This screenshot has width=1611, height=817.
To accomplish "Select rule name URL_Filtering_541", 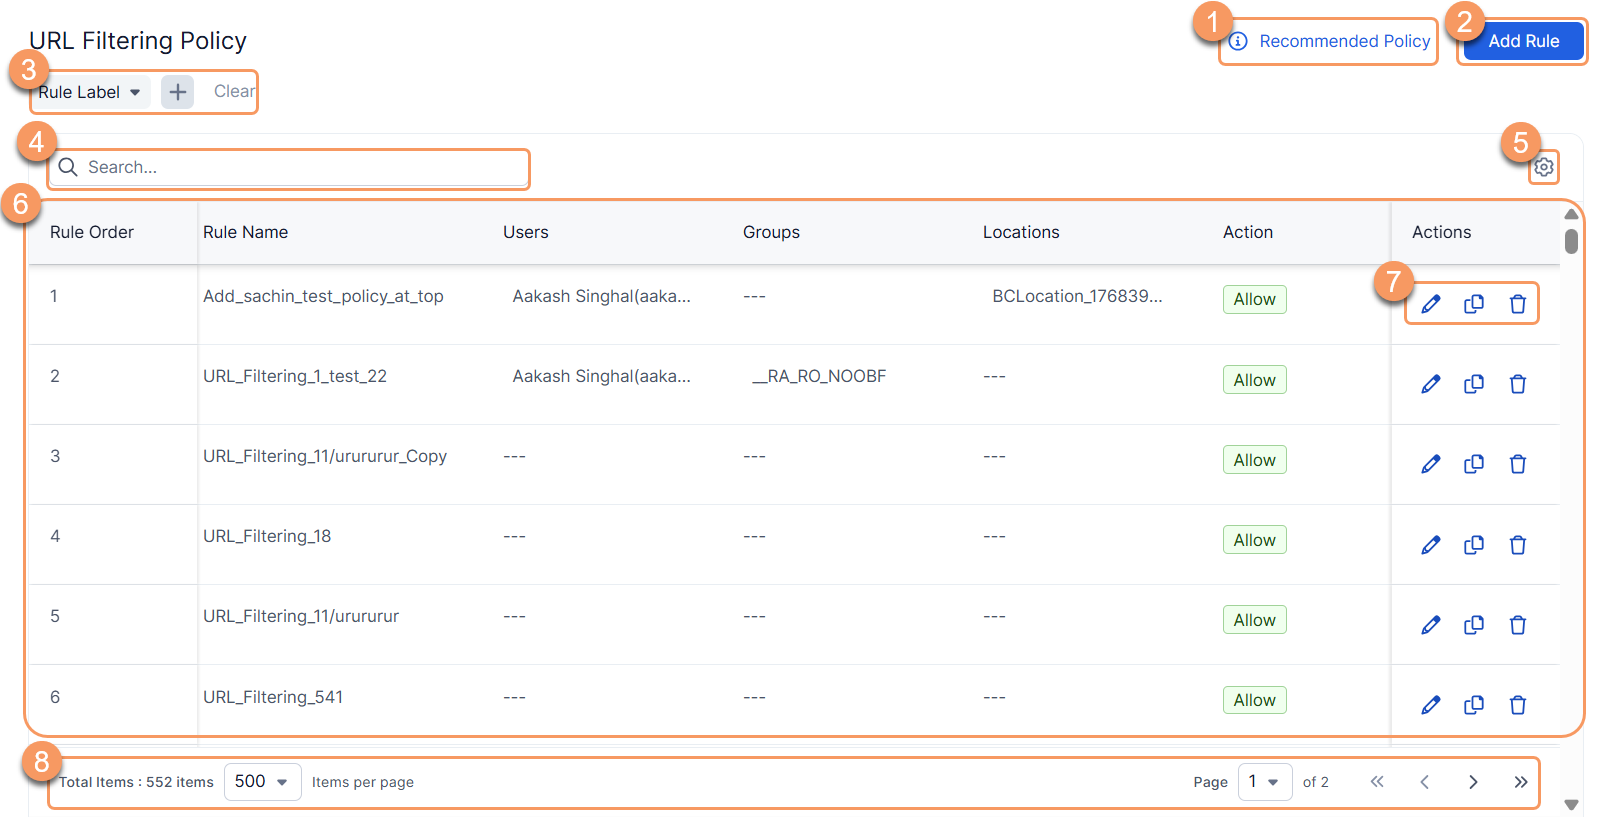I will 273,697.
